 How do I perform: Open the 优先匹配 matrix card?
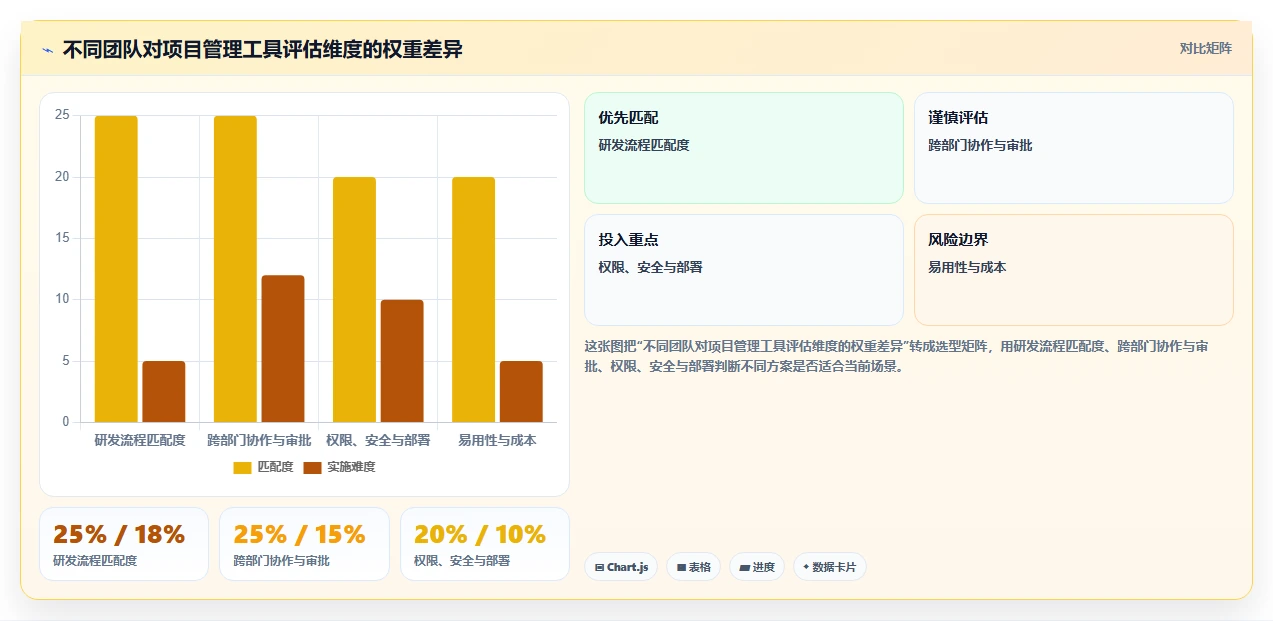coord(743,148)
